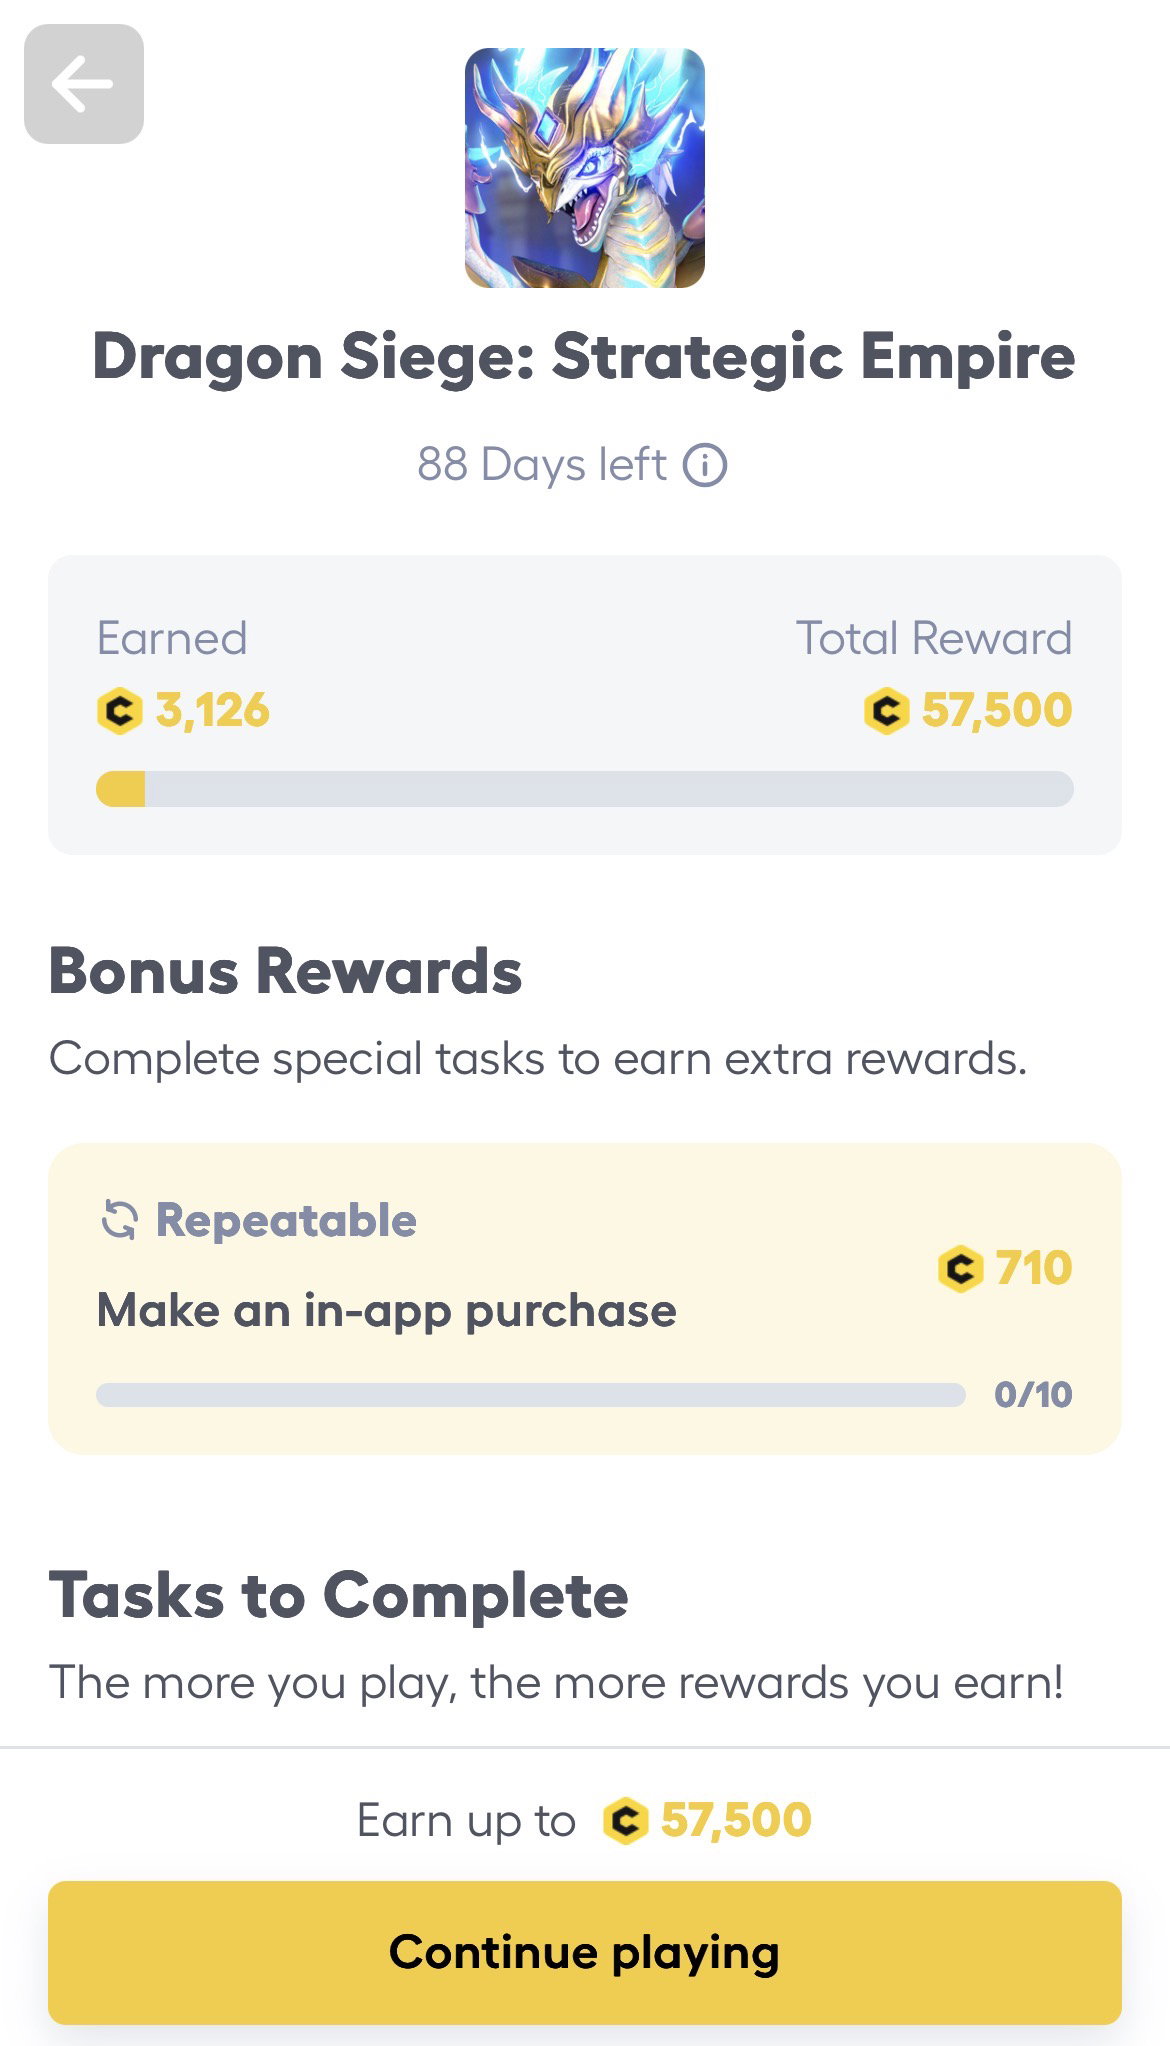
Task: Click the earned rewards progress bar
Action: tap(585, 789)
